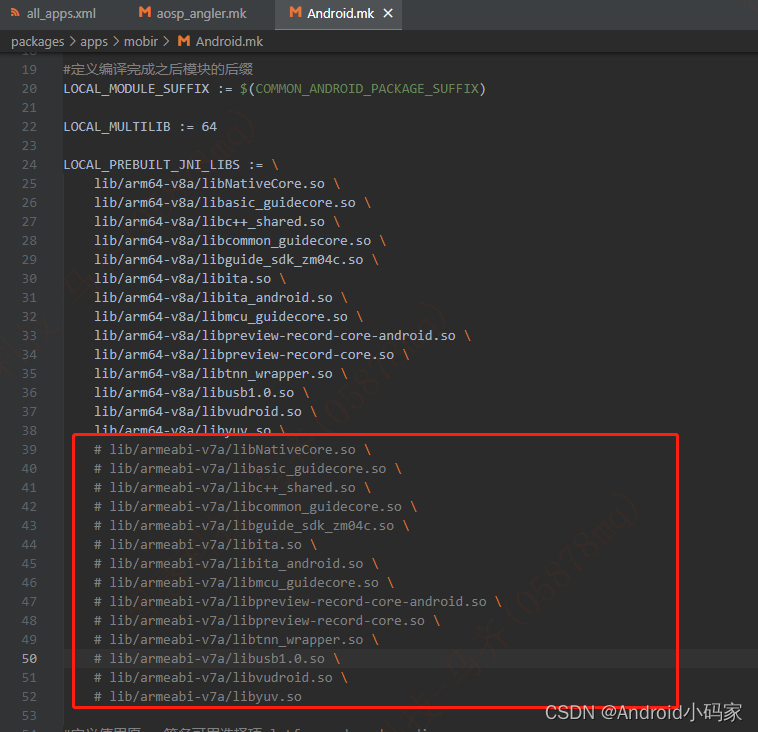
Task: Click lib/arm64-v8a/libita.so line
Action: [x=190, y=278]
